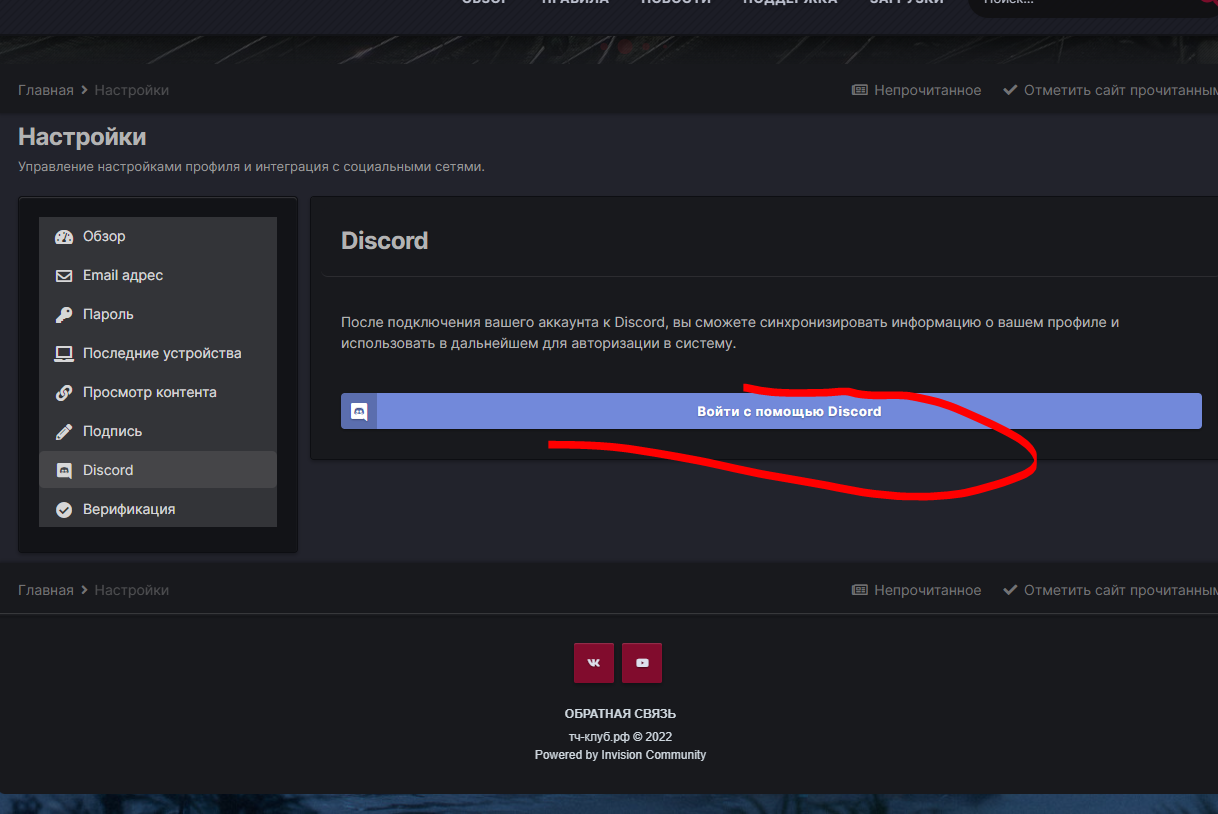The image size is (1218, 814).
Task: Select Последние устройства in sidebar
Action: pyautogui.click(x=161, y=354)
